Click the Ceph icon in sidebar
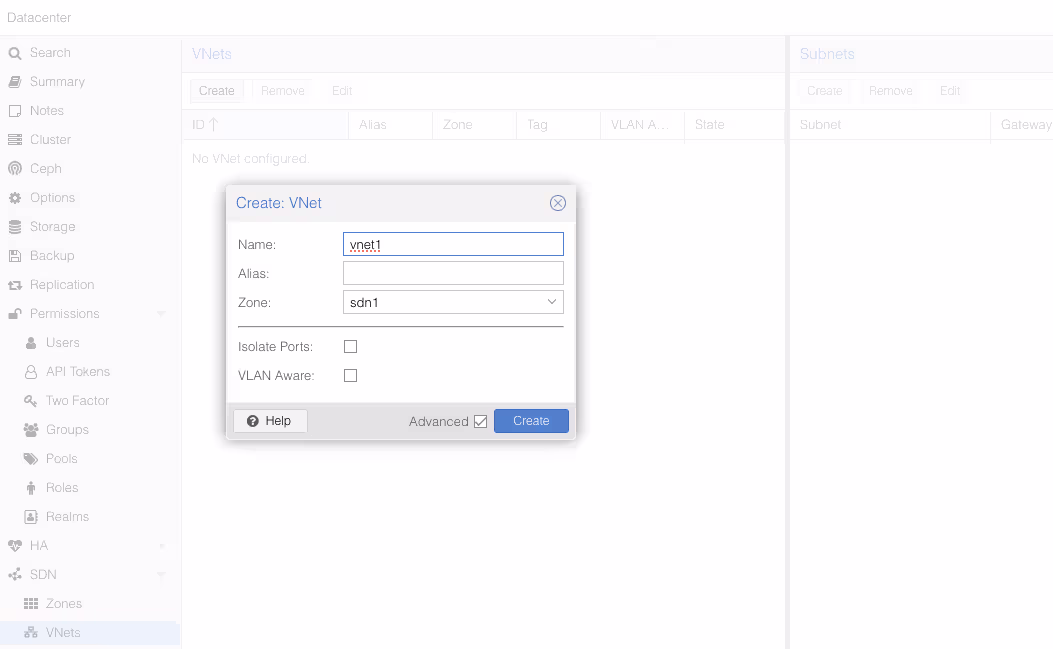This screenshot has height=649, width=1053. [x=15, y=169]
